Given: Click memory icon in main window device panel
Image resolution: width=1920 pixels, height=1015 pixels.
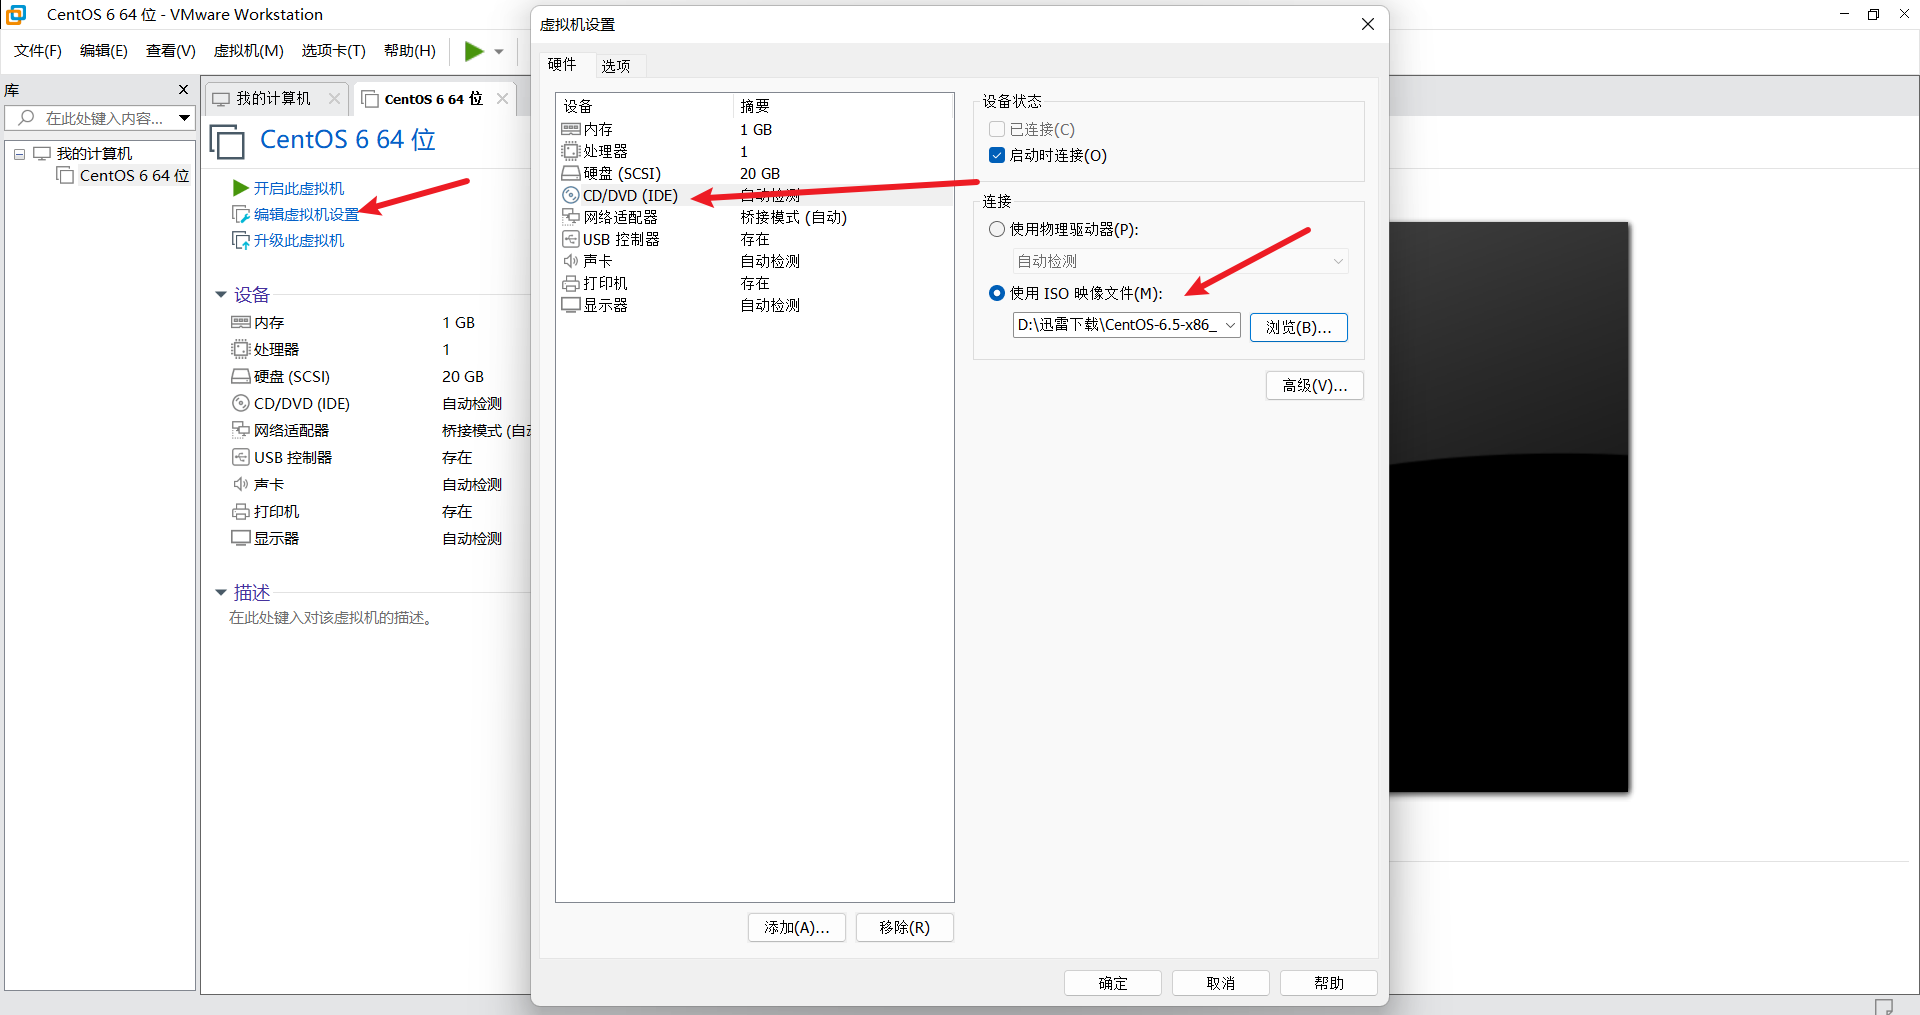Looking at the screenshot, I should [x=241, y=322].
